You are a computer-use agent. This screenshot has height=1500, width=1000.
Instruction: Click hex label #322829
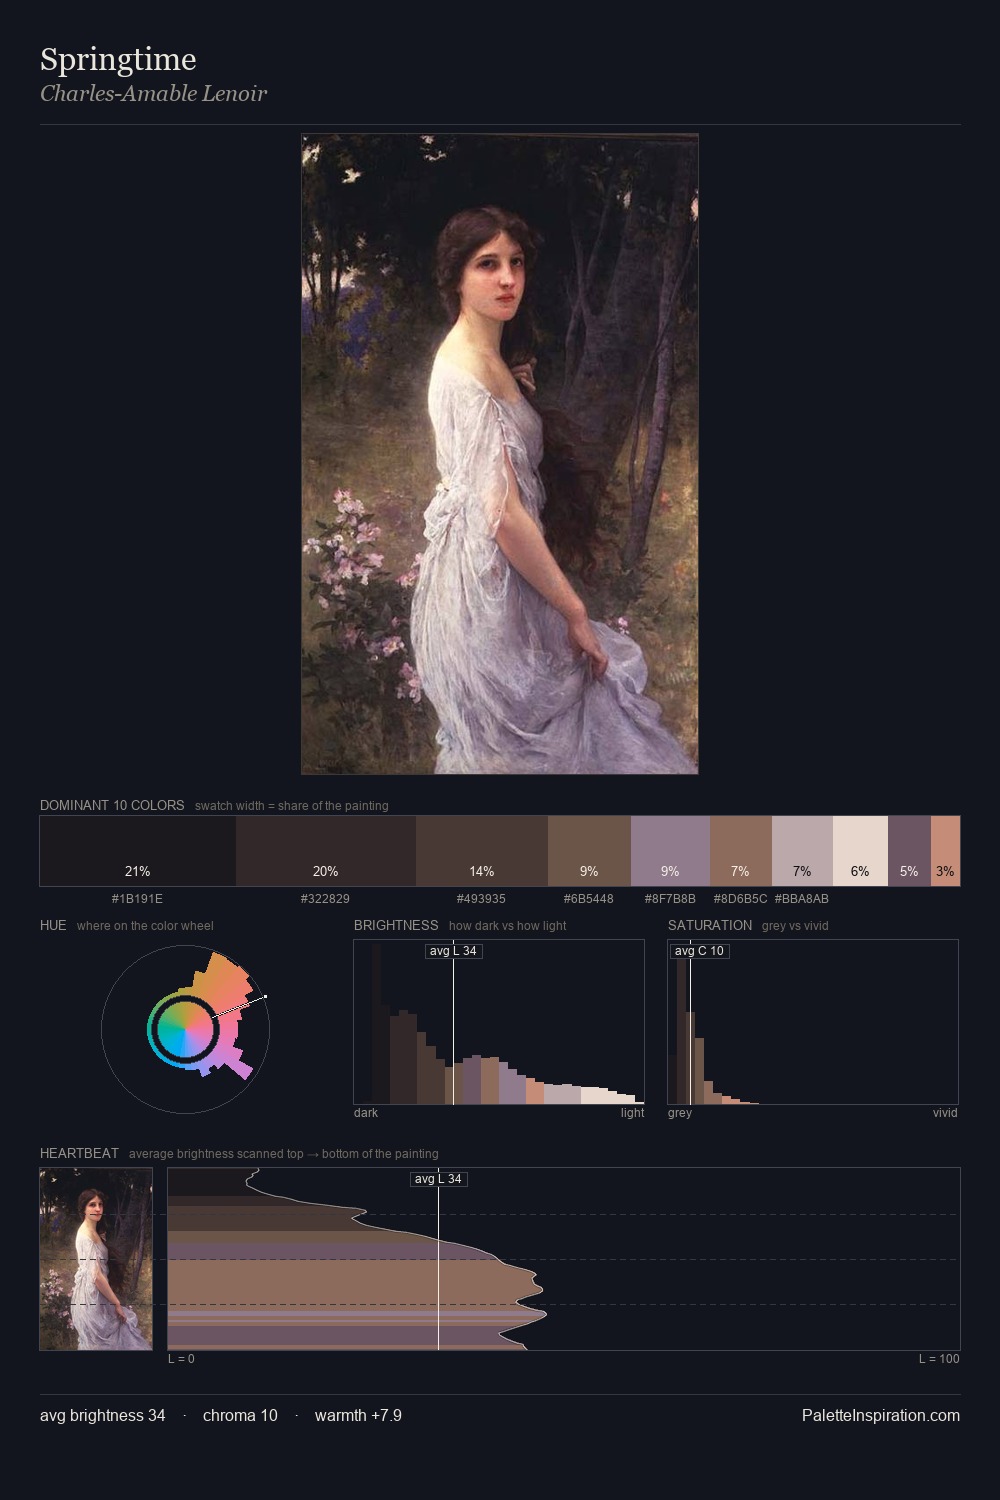click(x=325, y=898)
